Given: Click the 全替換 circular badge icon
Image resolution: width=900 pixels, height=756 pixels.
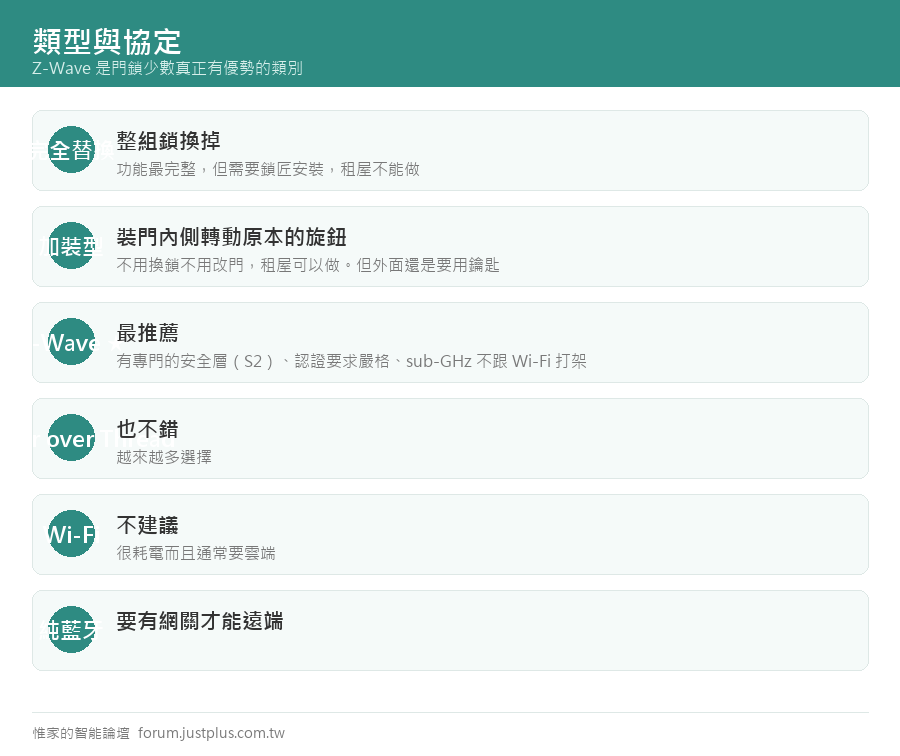Looking at the screenshot, I should click(71, 150).
